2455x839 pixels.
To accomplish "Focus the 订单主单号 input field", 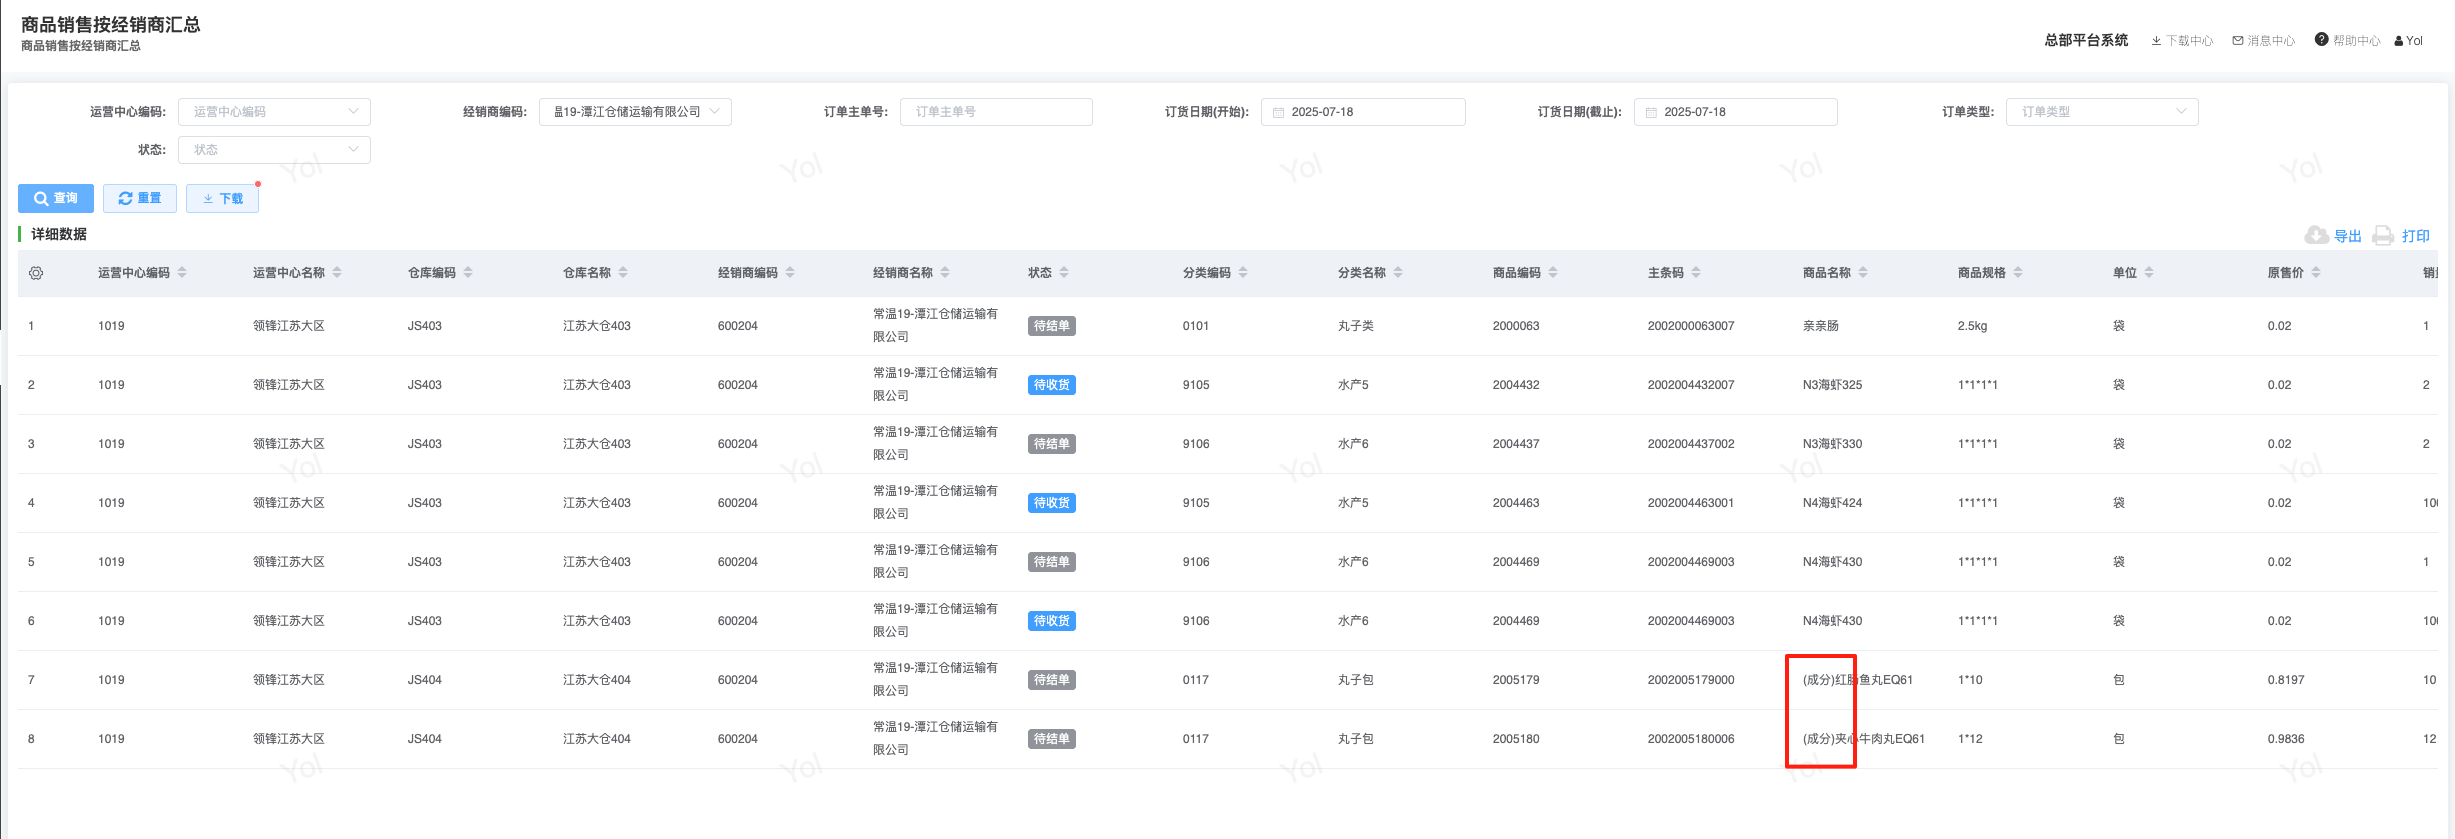I will coord(995,112).
